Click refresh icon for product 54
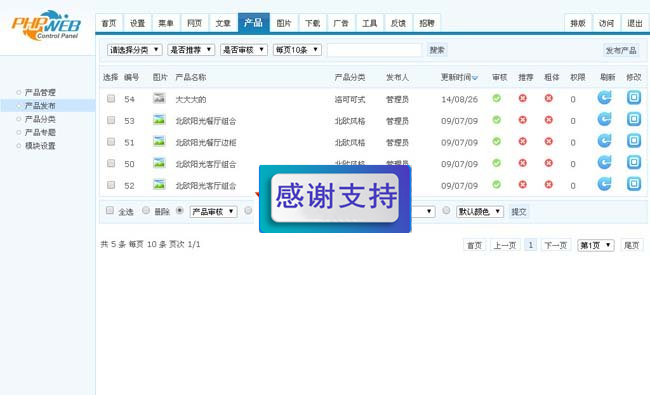 click(604, 98)
